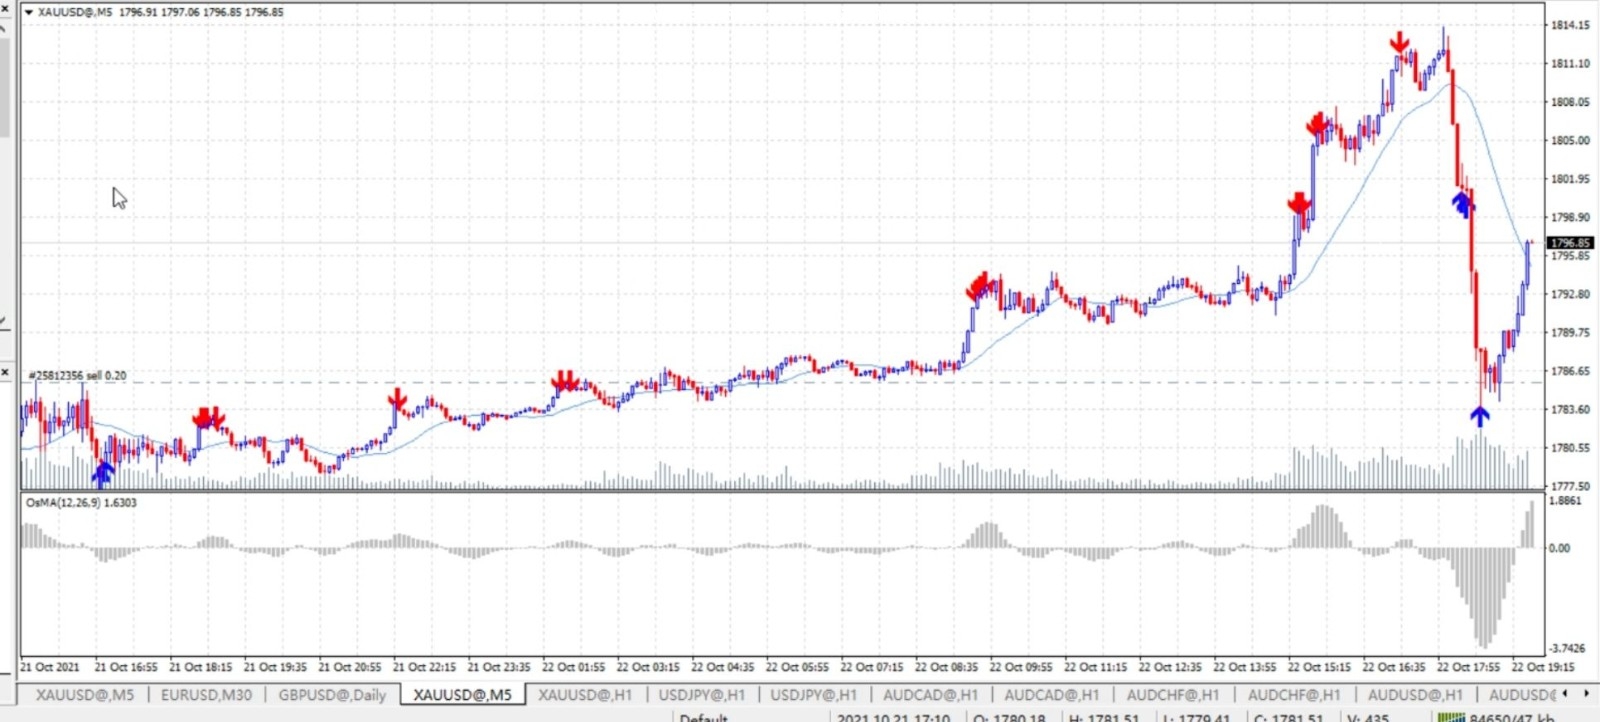Image resolution: width=1600 pixels, height=722 pixels.
Task: Switch to the EURUSD,M30 chart tab
Action: pyautogui.click(x=206, y=694)
